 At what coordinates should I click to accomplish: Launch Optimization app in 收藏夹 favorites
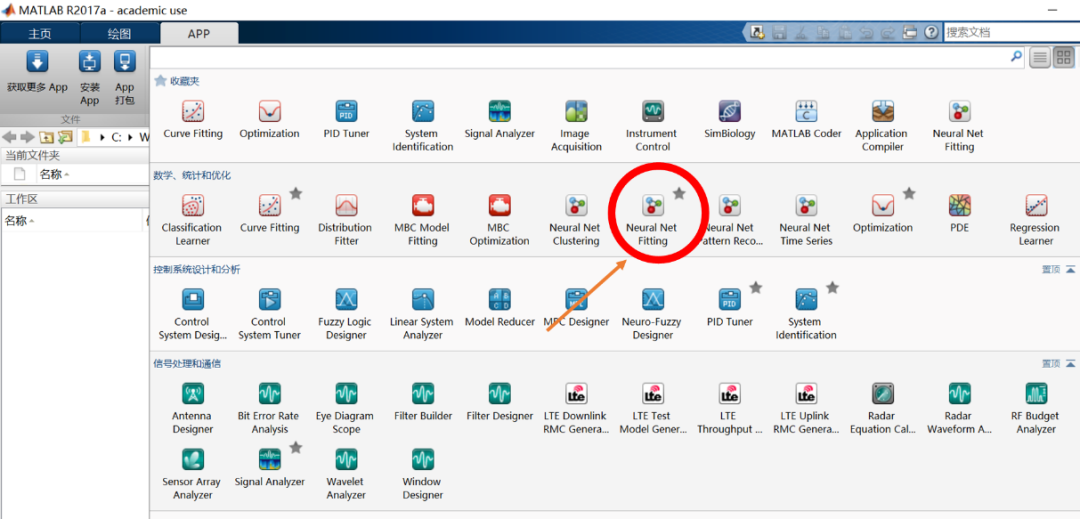269,120
